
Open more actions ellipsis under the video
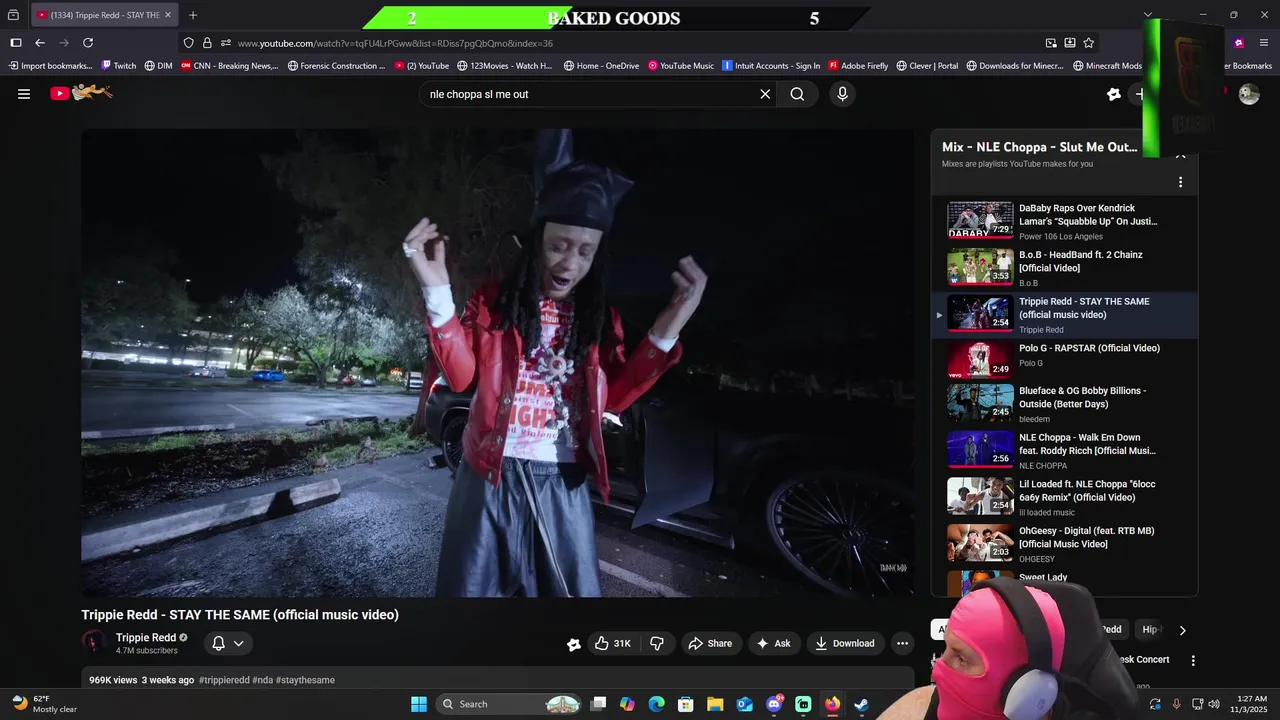click(902, 643)
